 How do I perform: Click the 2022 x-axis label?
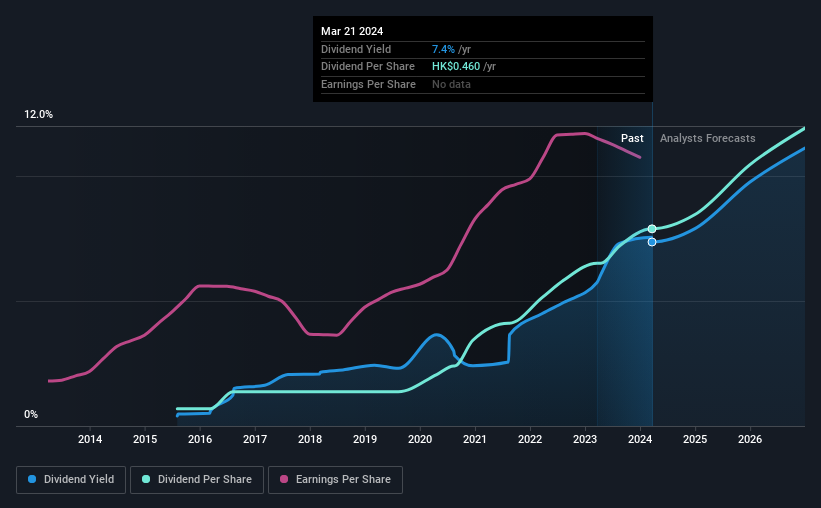click(x=530, y=439)
